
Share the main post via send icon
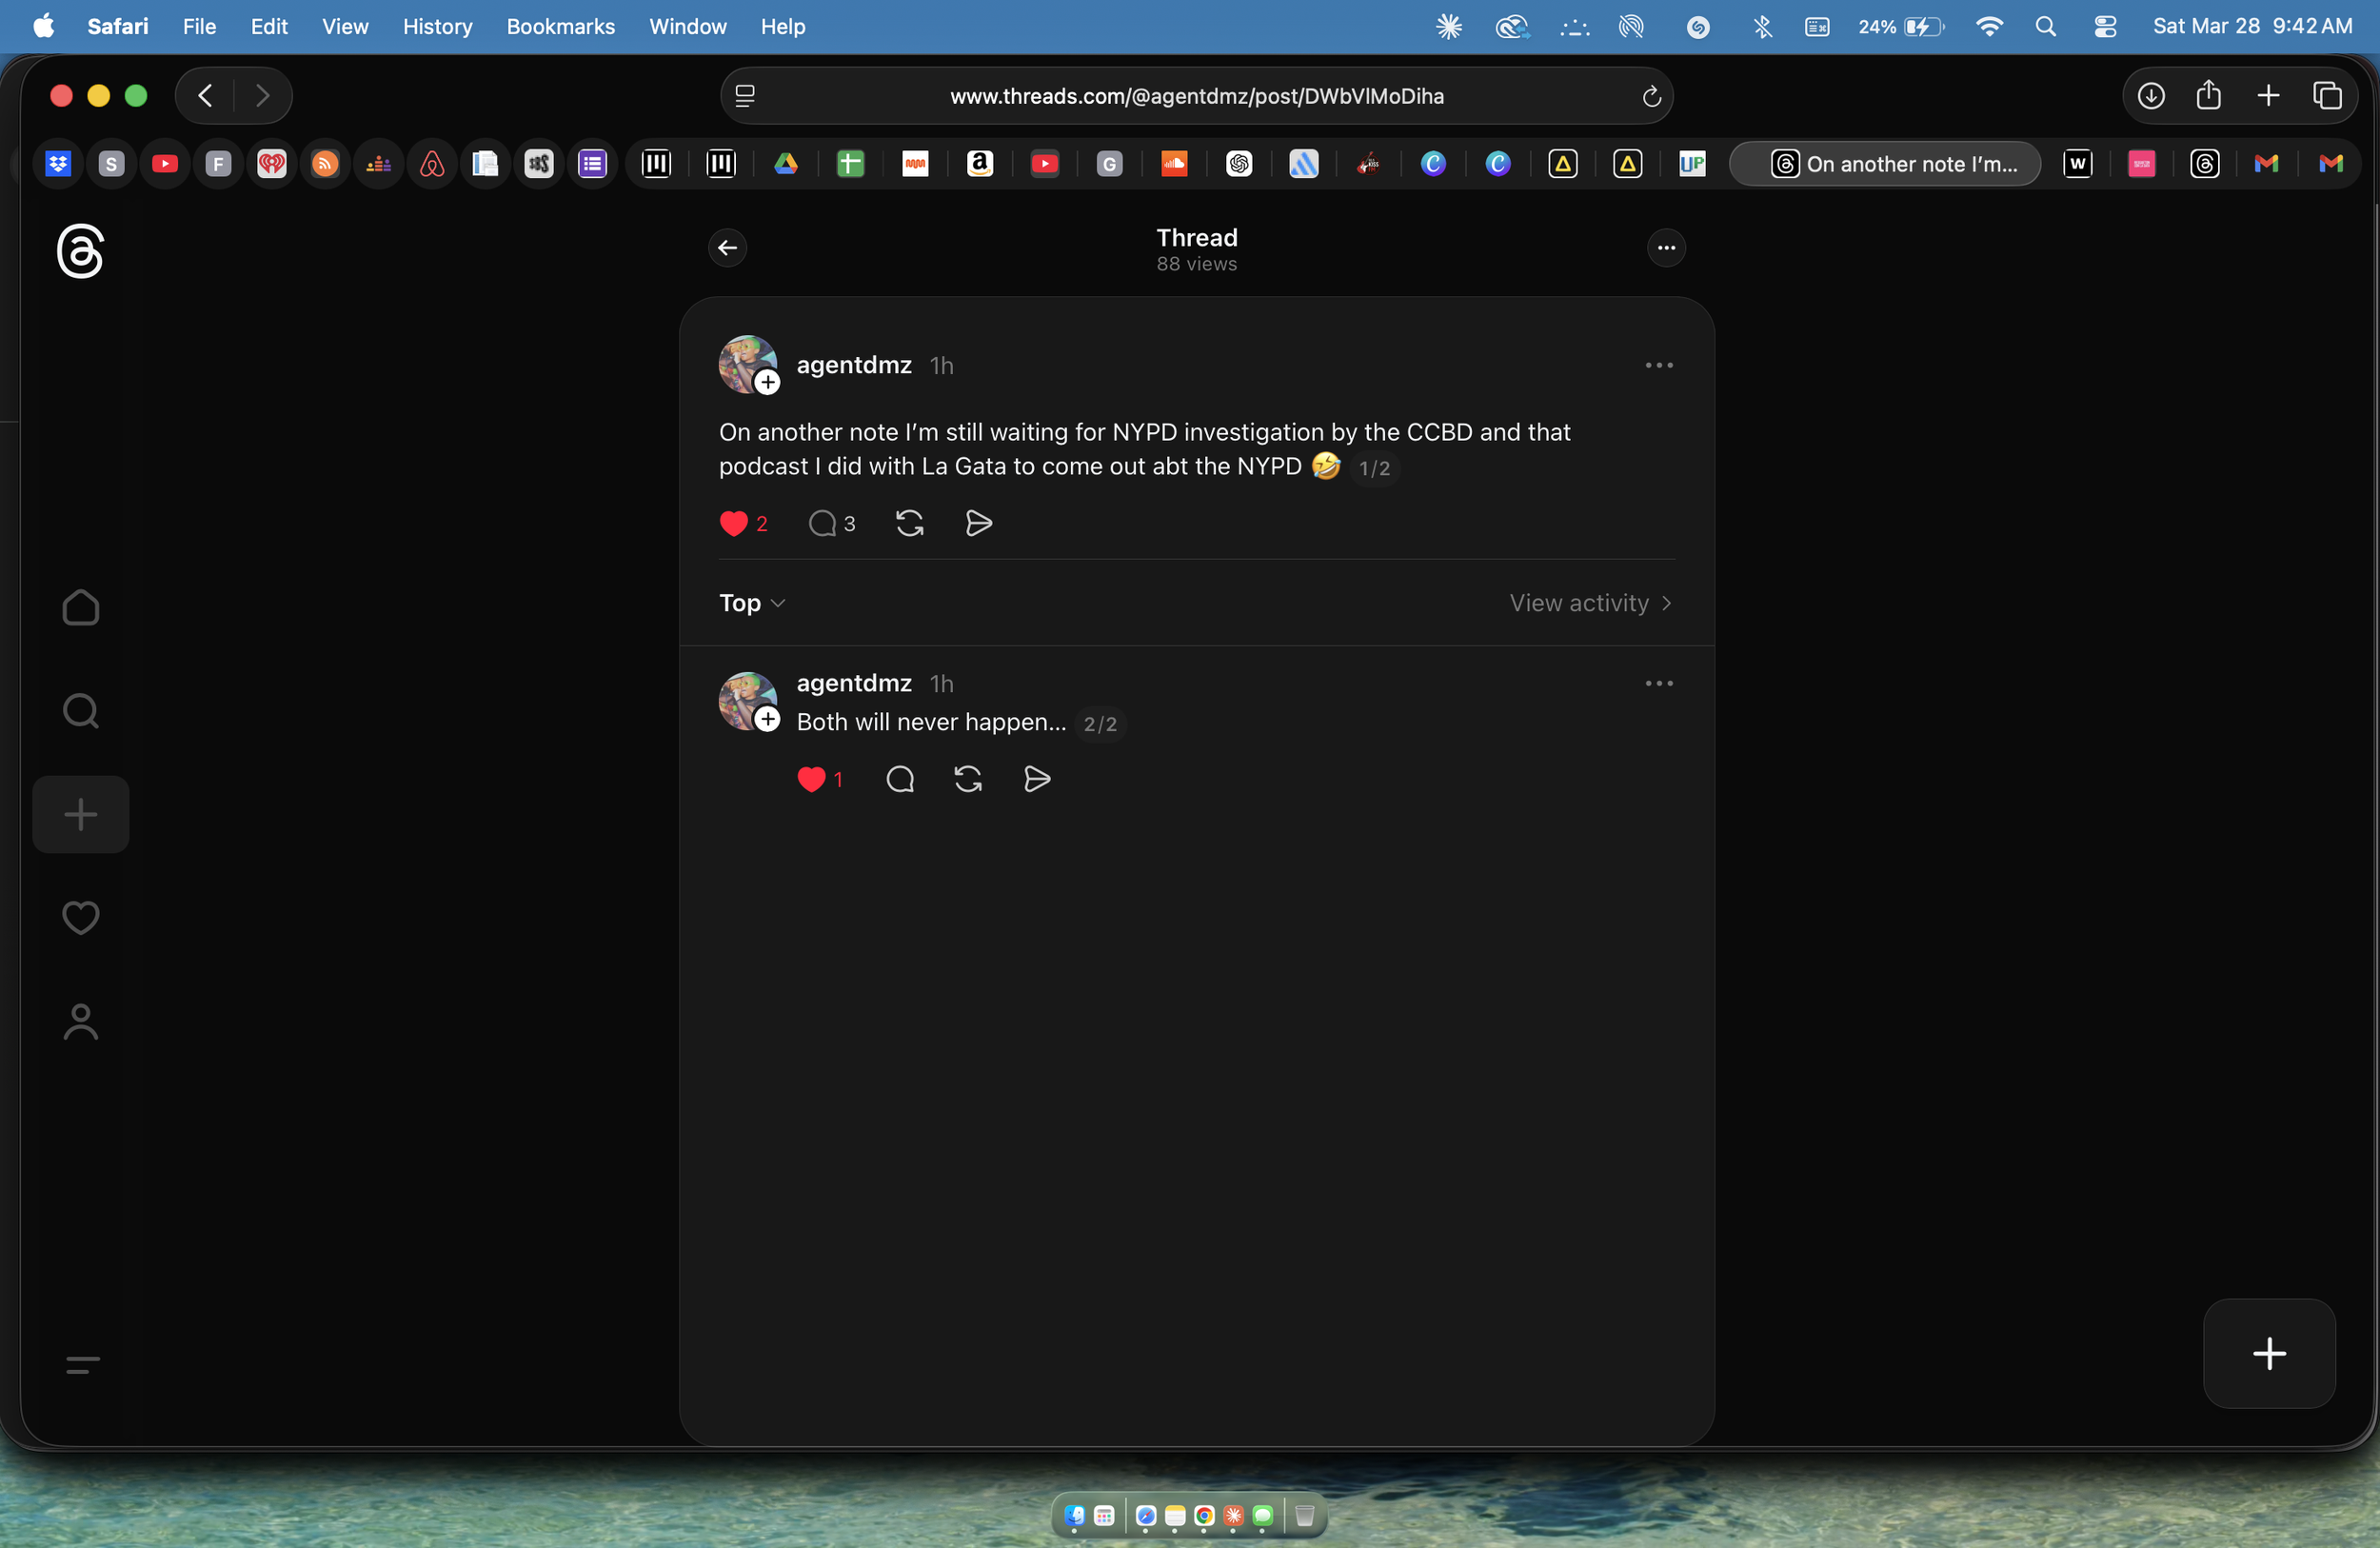pyautogui.click(x=978, y=523)
